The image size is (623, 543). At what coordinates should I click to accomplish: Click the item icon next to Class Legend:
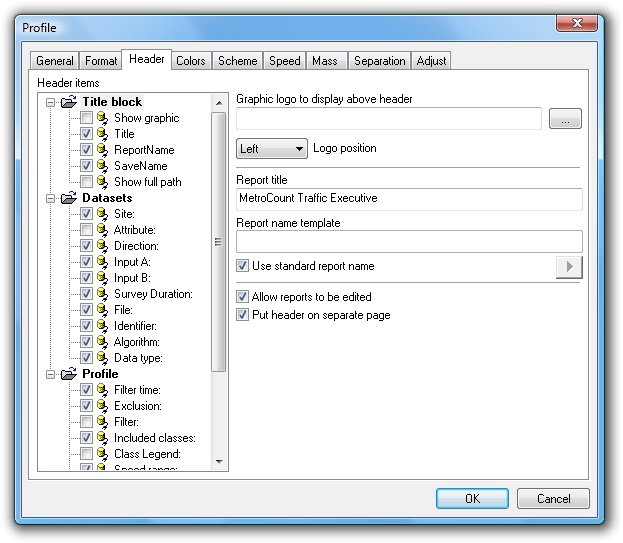(x=103, y=454)
